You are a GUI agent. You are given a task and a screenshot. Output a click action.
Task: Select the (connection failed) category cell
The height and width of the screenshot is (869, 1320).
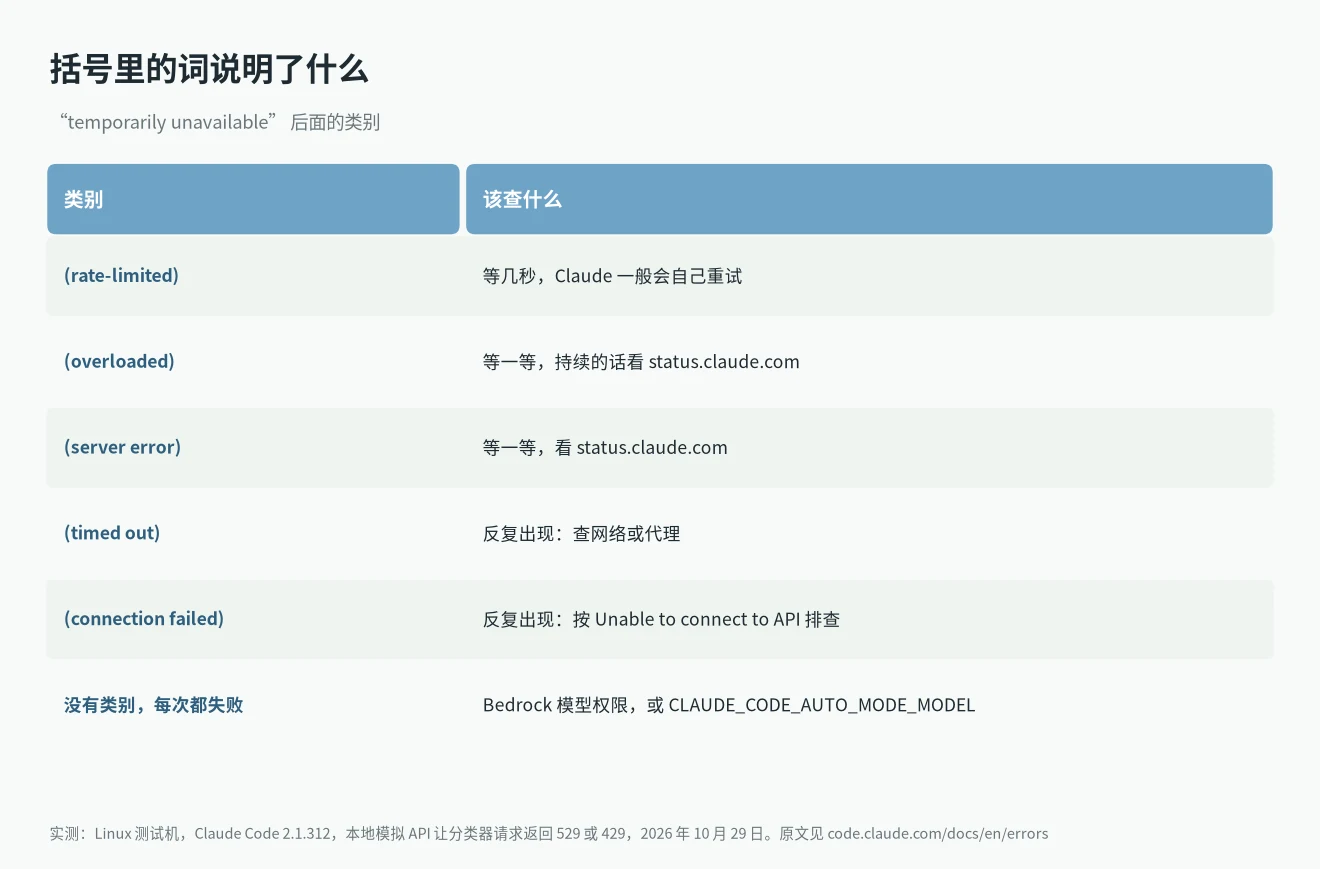pos(144,619)
